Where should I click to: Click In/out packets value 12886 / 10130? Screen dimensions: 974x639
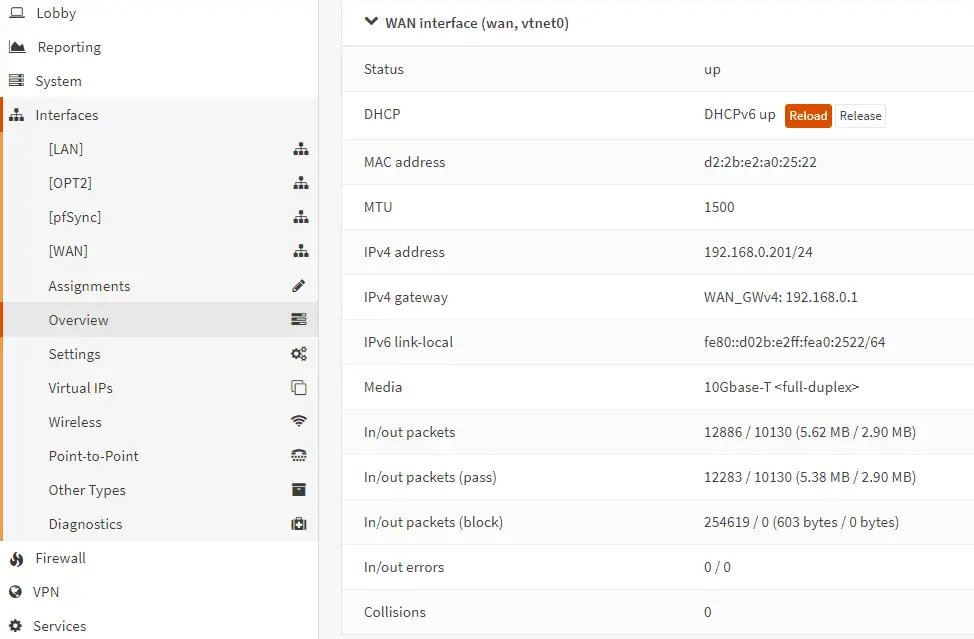[810, 432]
